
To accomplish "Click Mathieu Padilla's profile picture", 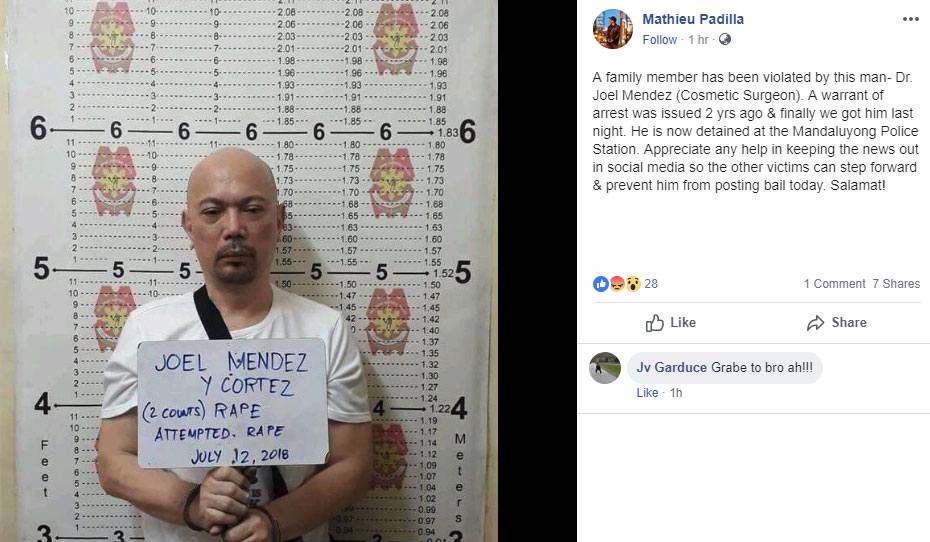I will pyautogui.click(x=613, y=29).
